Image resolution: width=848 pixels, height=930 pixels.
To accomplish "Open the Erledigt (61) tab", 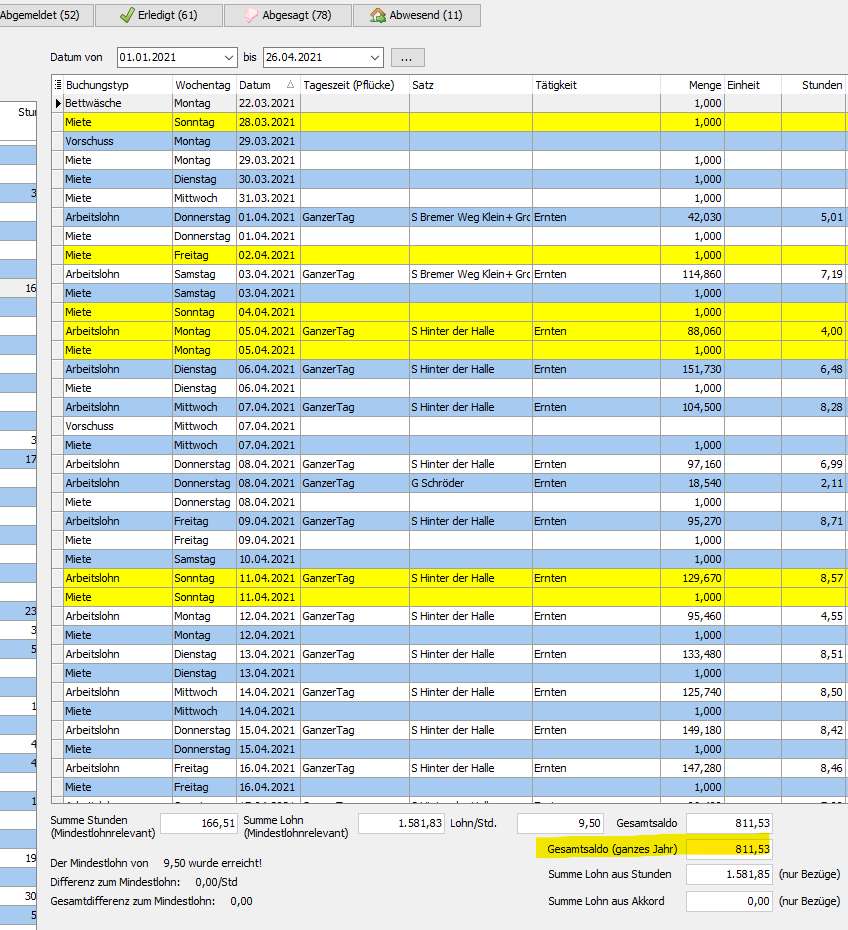I will tap(158, 15).
